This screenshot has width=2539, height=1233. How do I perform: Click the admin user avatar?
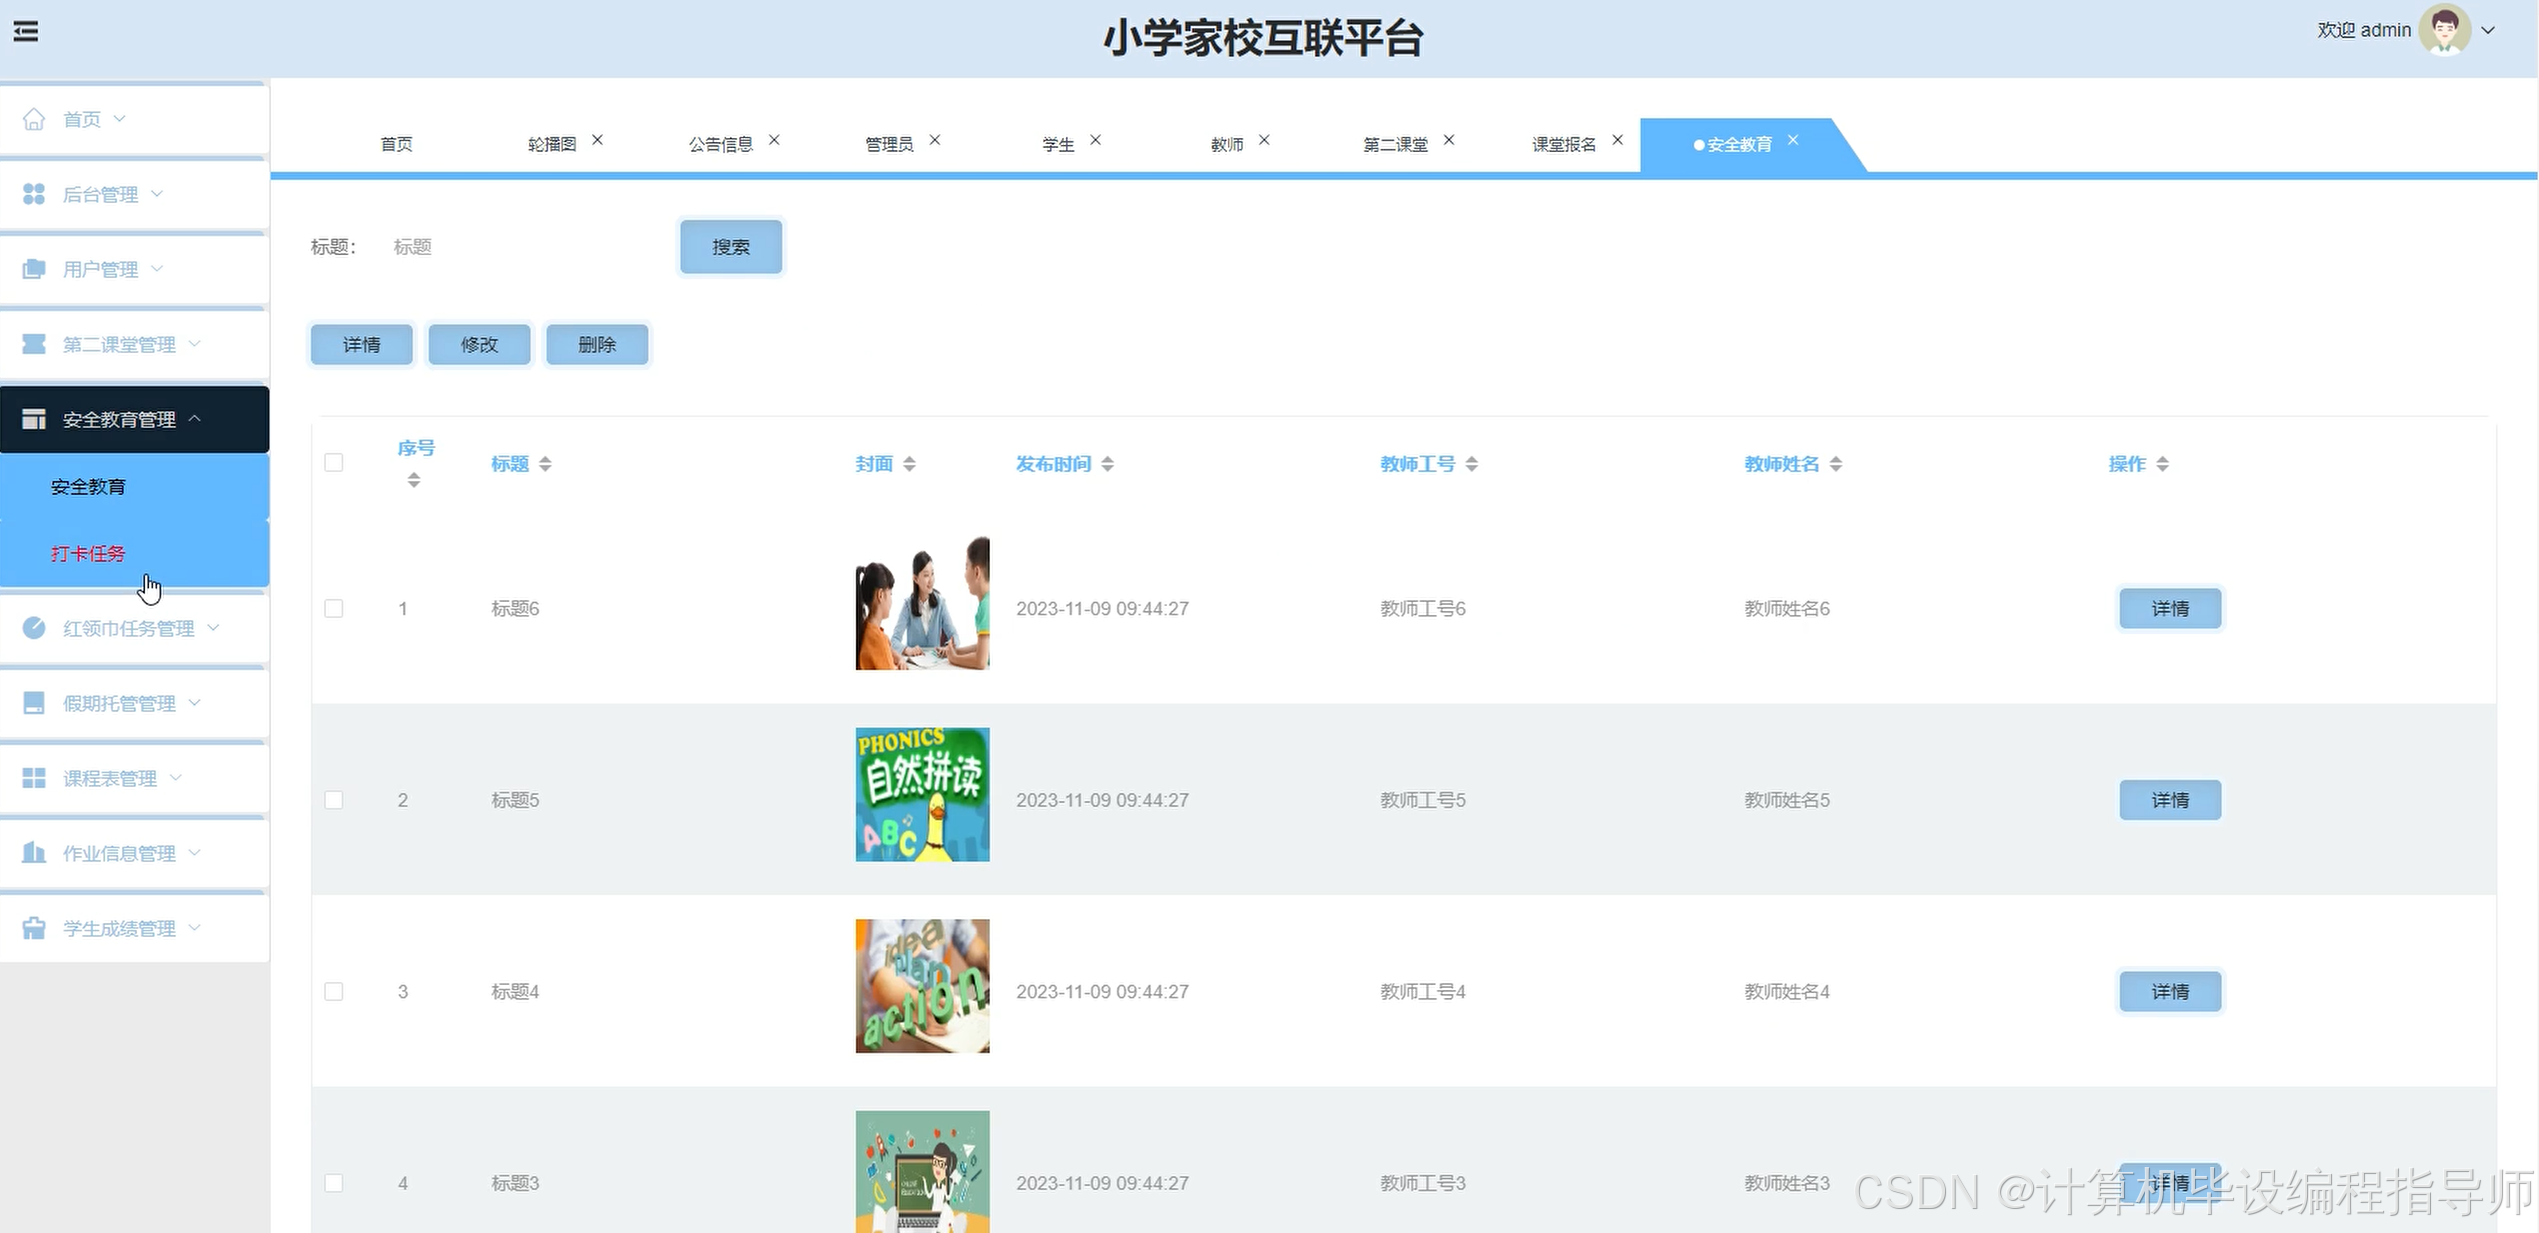click(2444, 30)
